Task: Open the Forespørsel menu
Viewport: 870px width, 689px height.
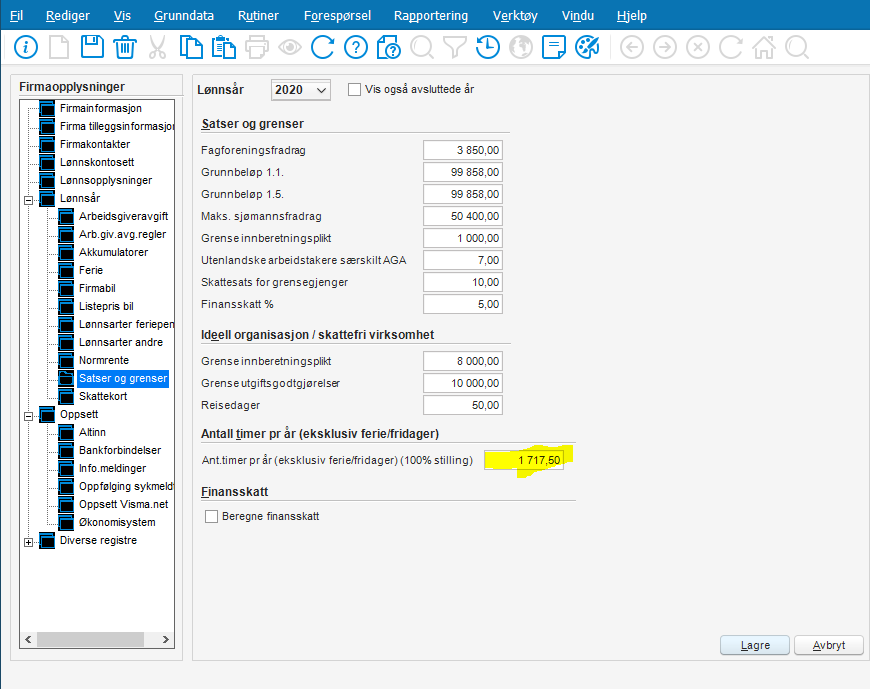Action: click(337, 16)
